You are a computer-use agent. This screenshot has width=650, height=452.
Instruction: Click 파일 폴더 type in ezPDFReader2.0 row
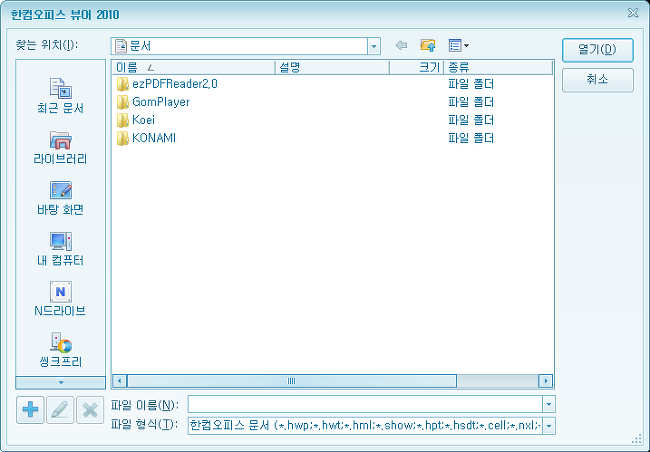[471, 84]
